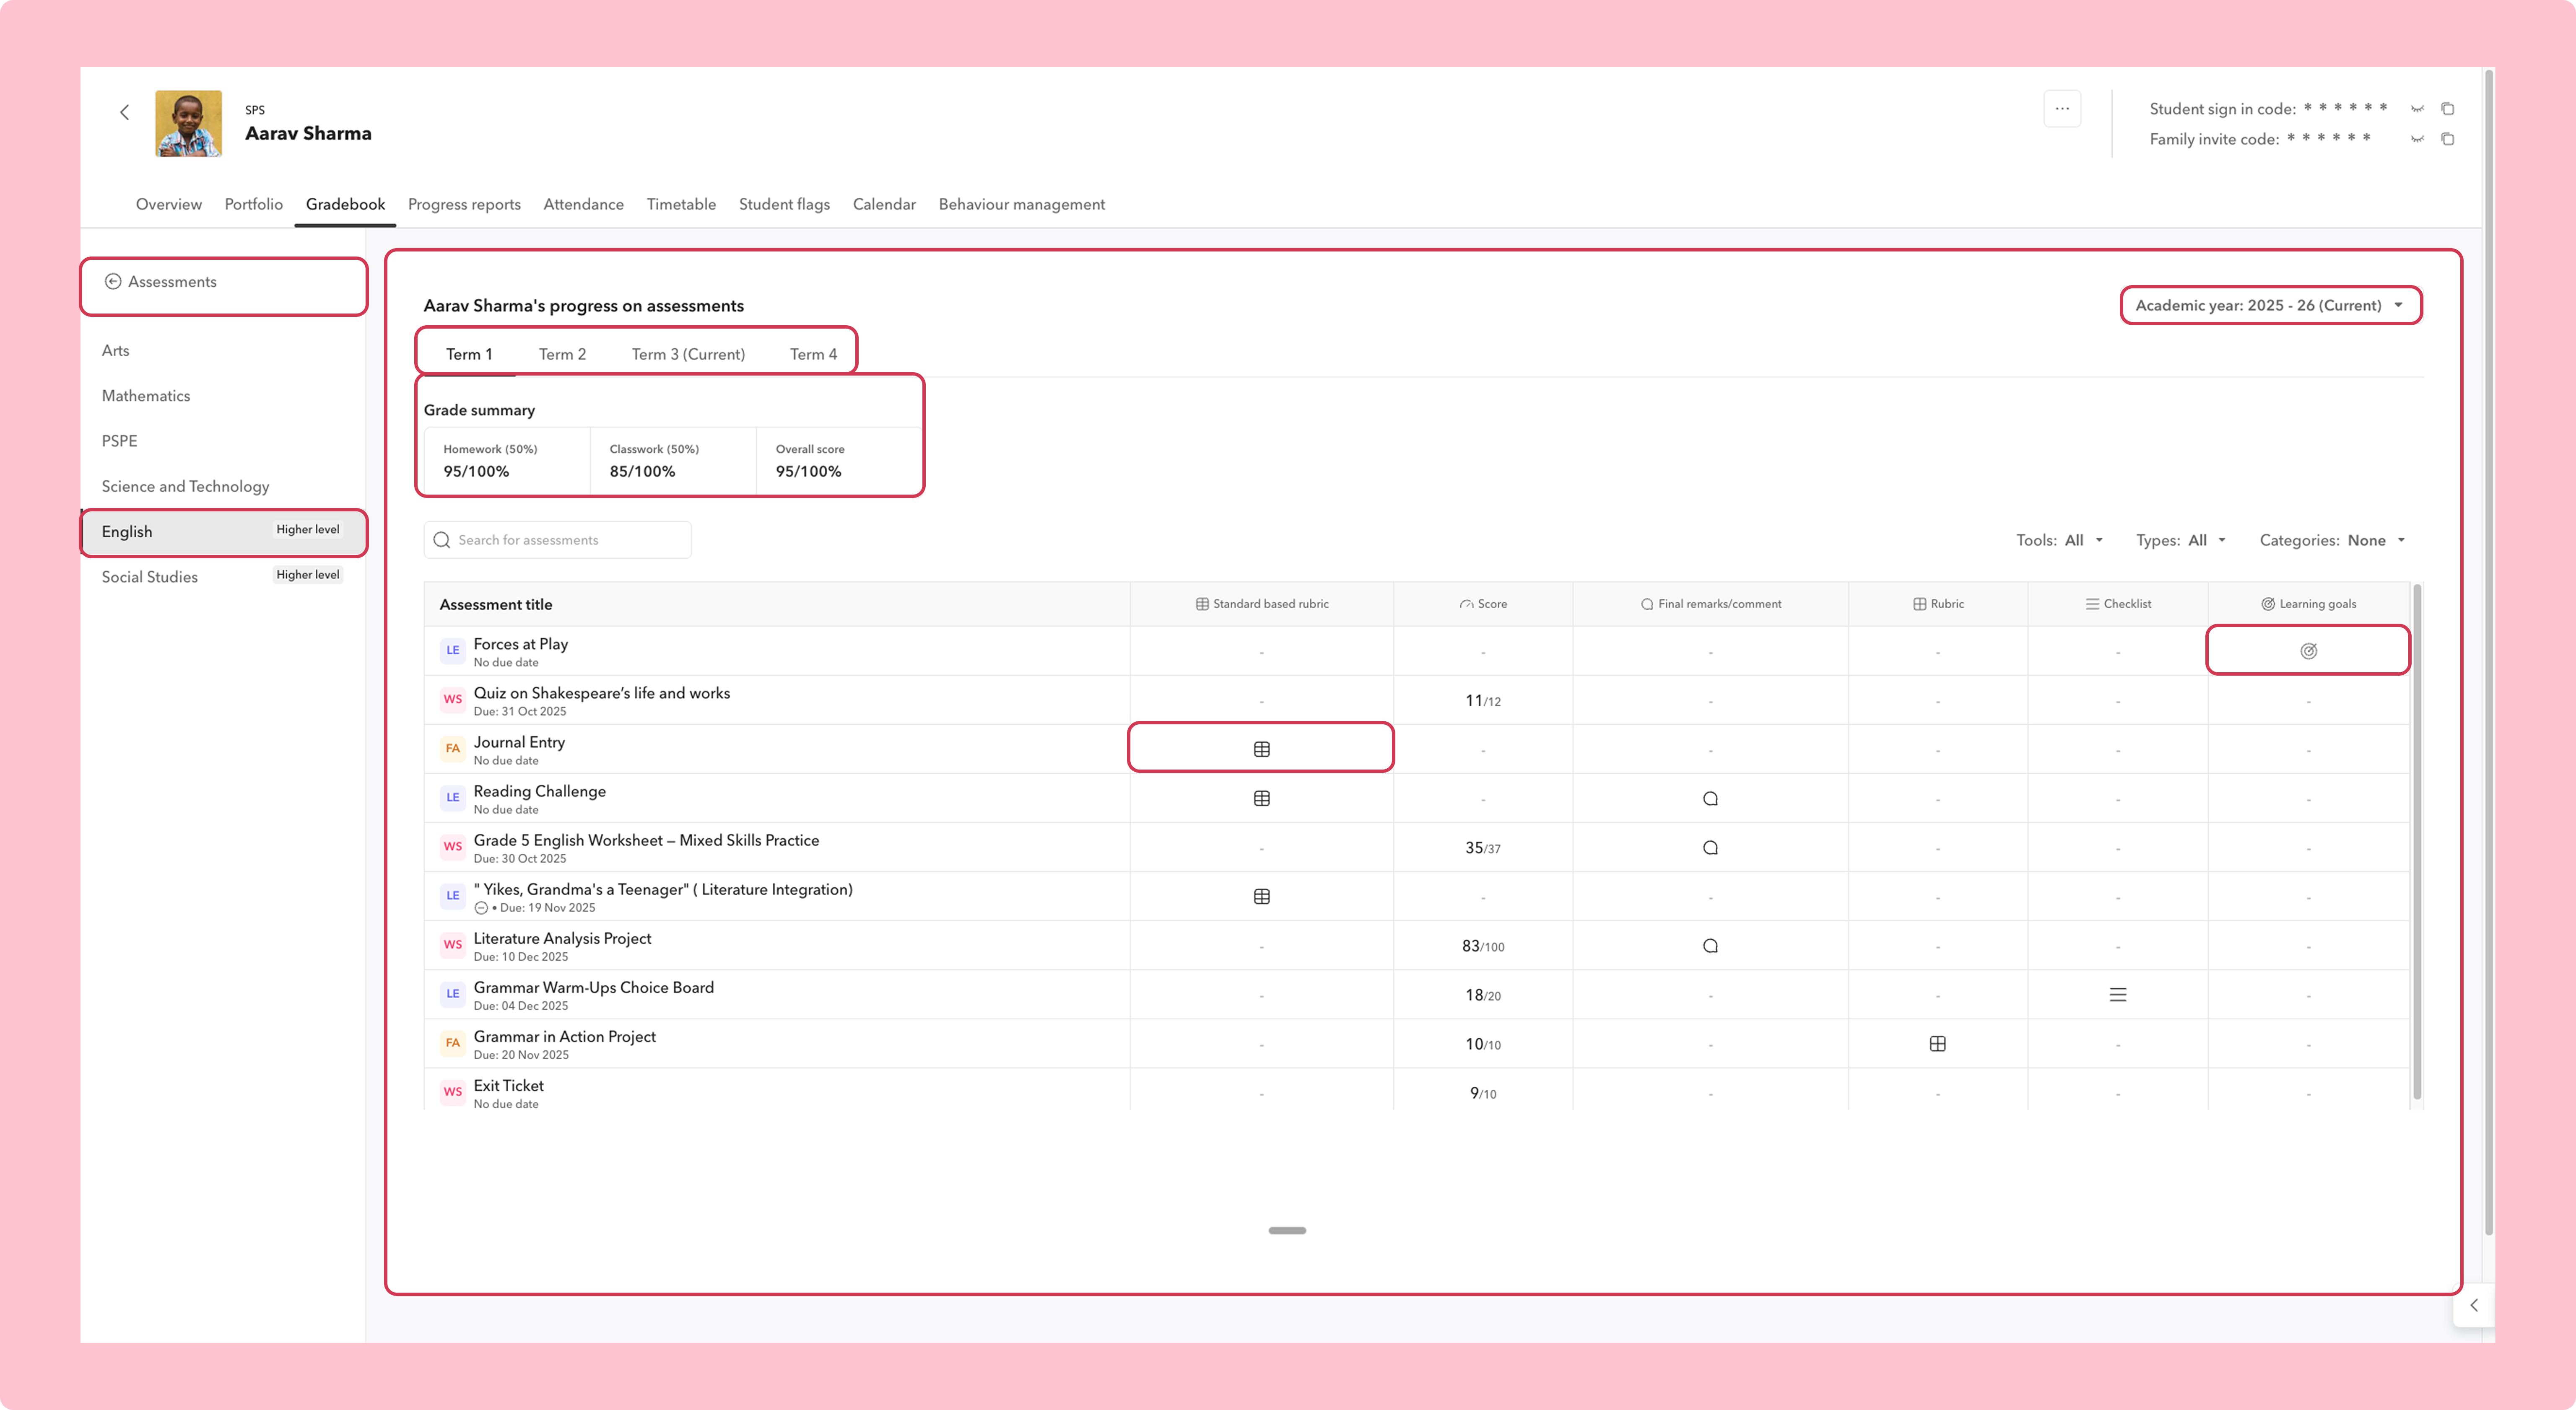The image size is (2576, 1410).
Task: Focus the Search for assessments field
Action: point(557,540)
